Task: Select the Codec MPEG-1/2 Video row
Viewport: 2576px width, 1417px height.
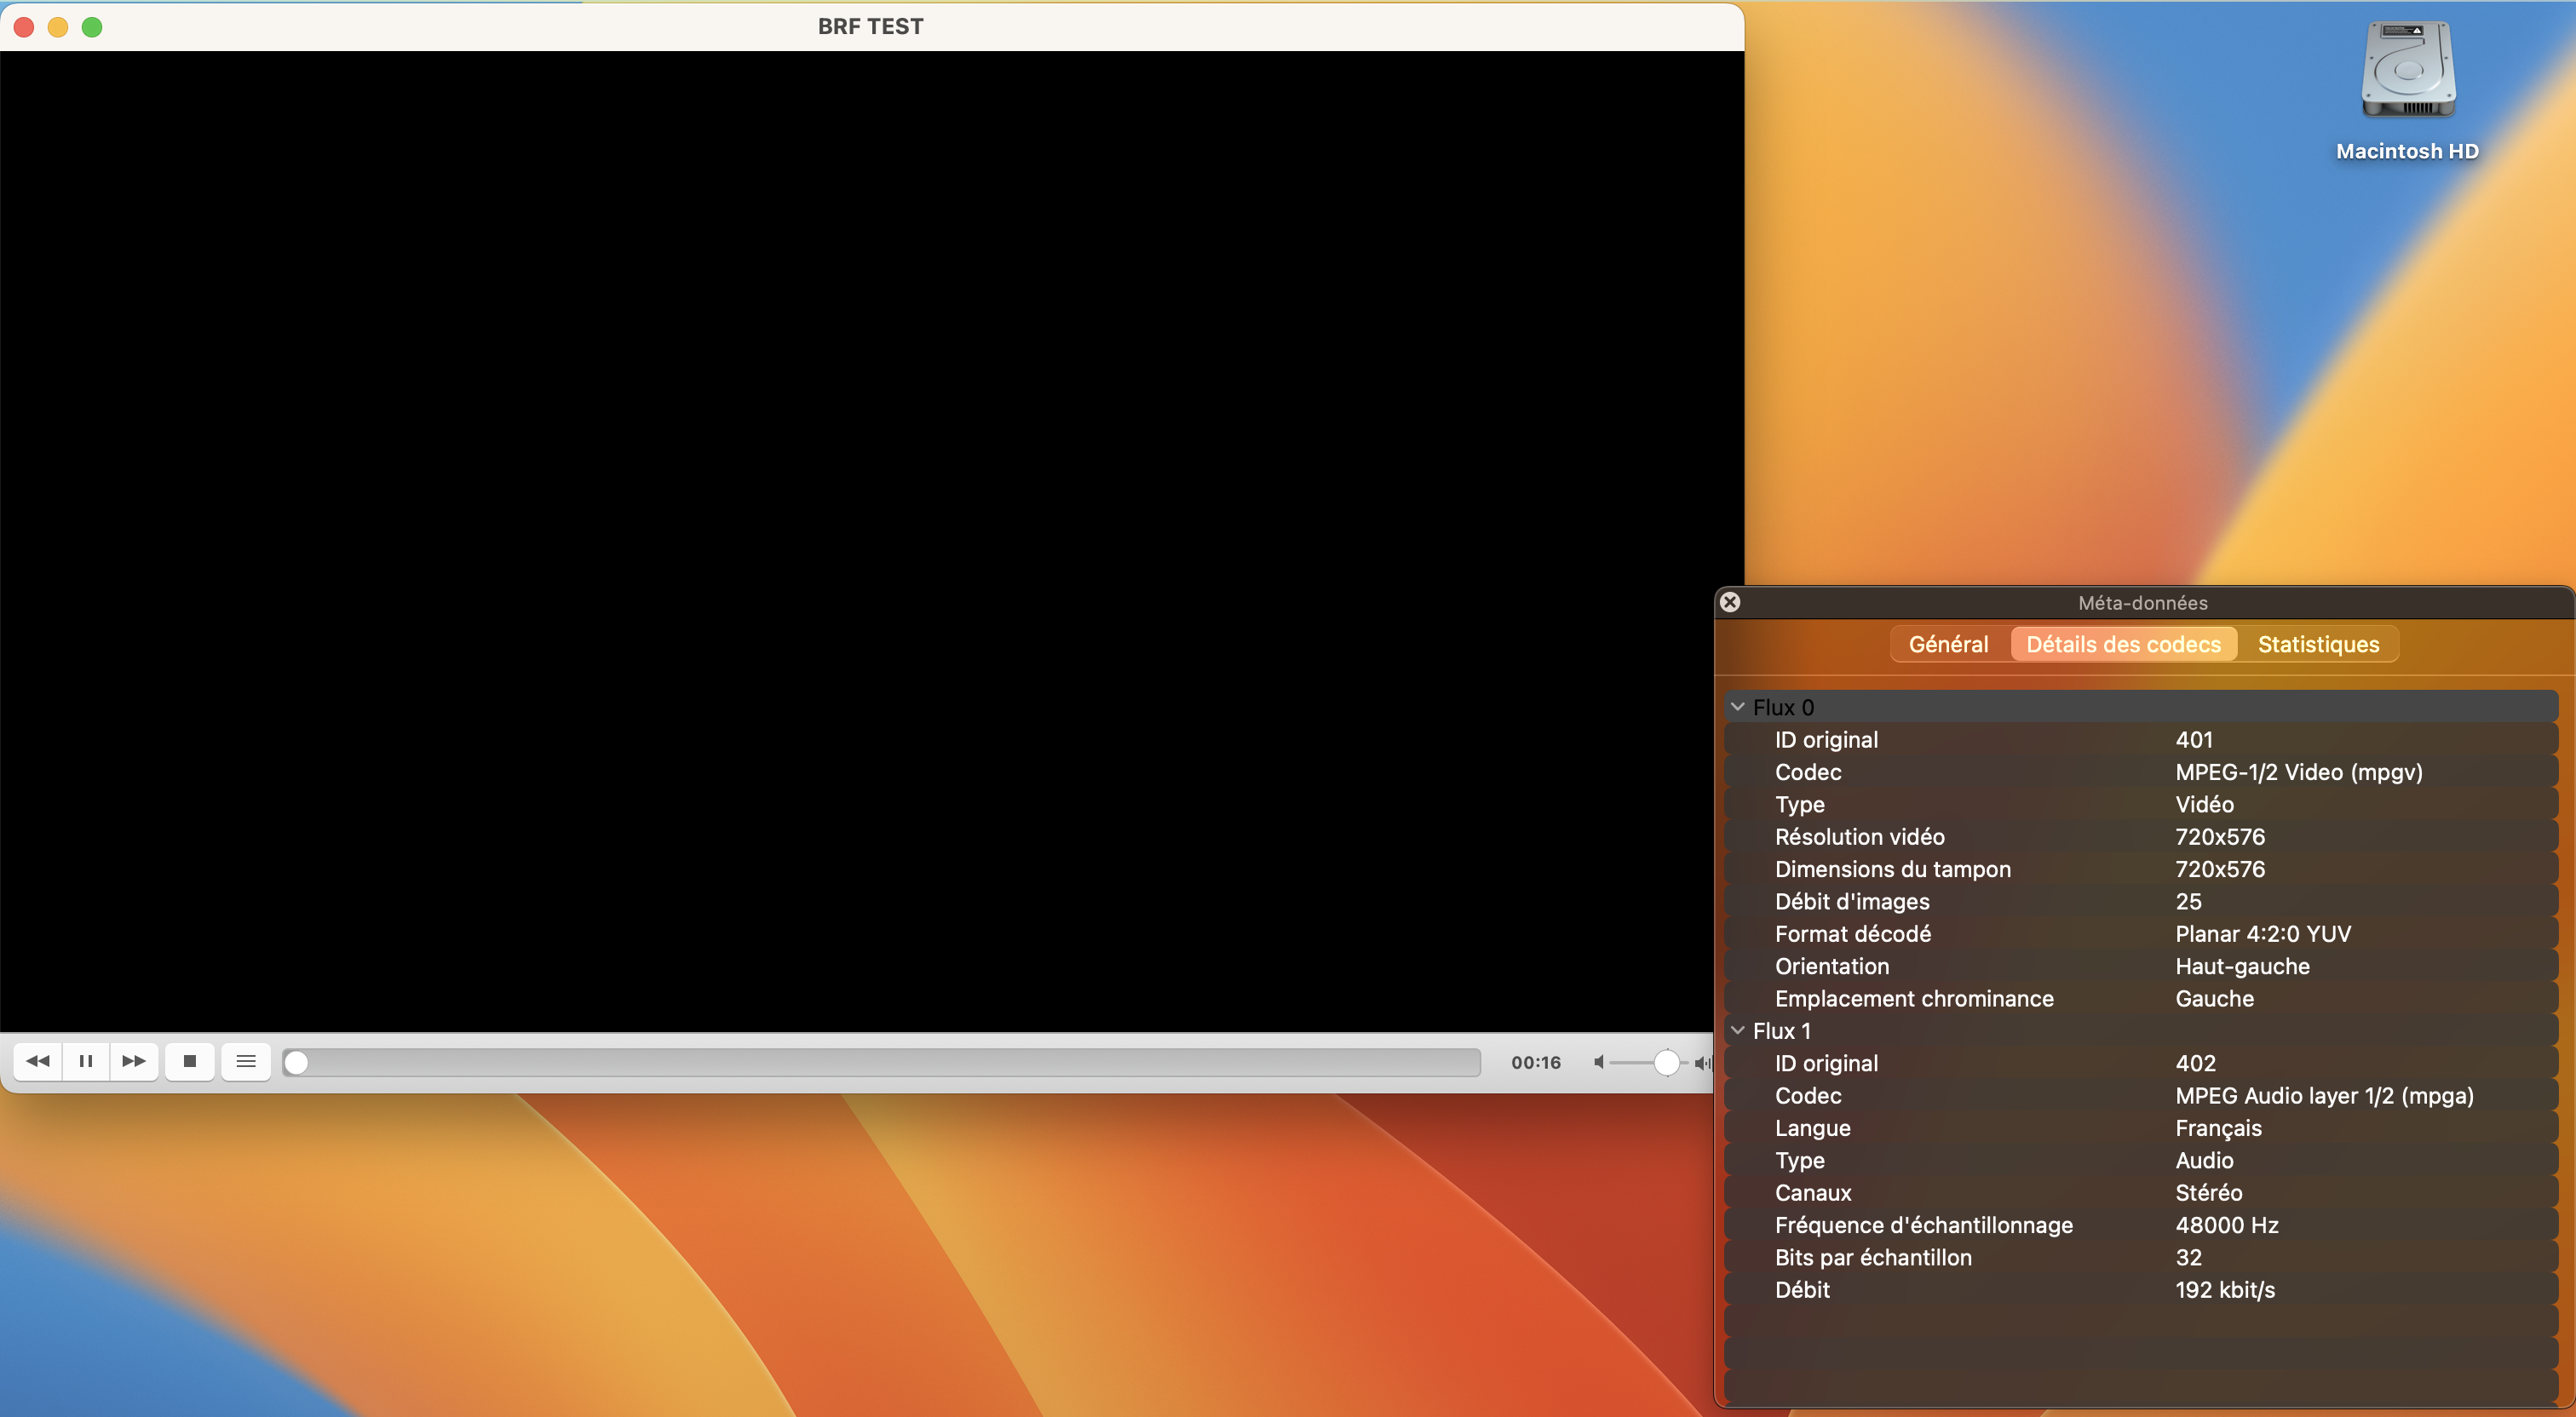Action: (x=2140, y=772)
